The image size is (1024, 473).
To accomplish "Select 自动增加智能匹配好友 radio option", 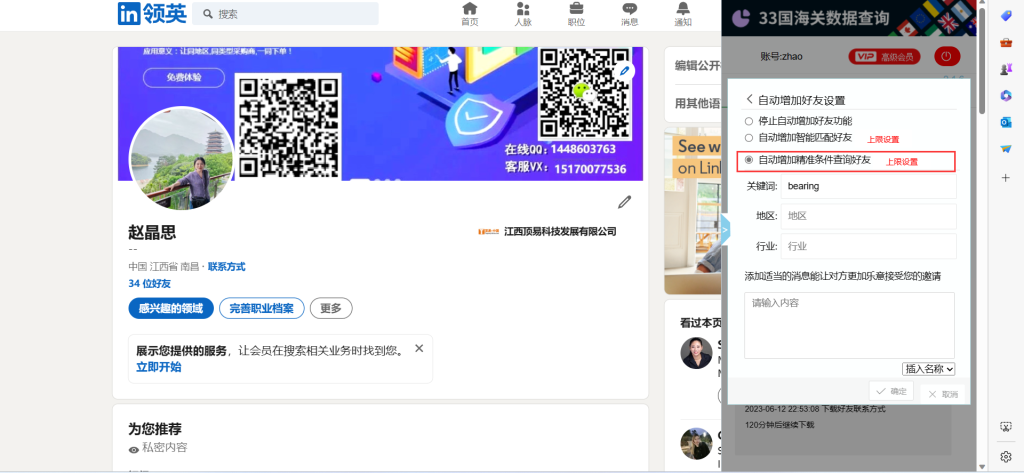I will (x=749, y=138).
